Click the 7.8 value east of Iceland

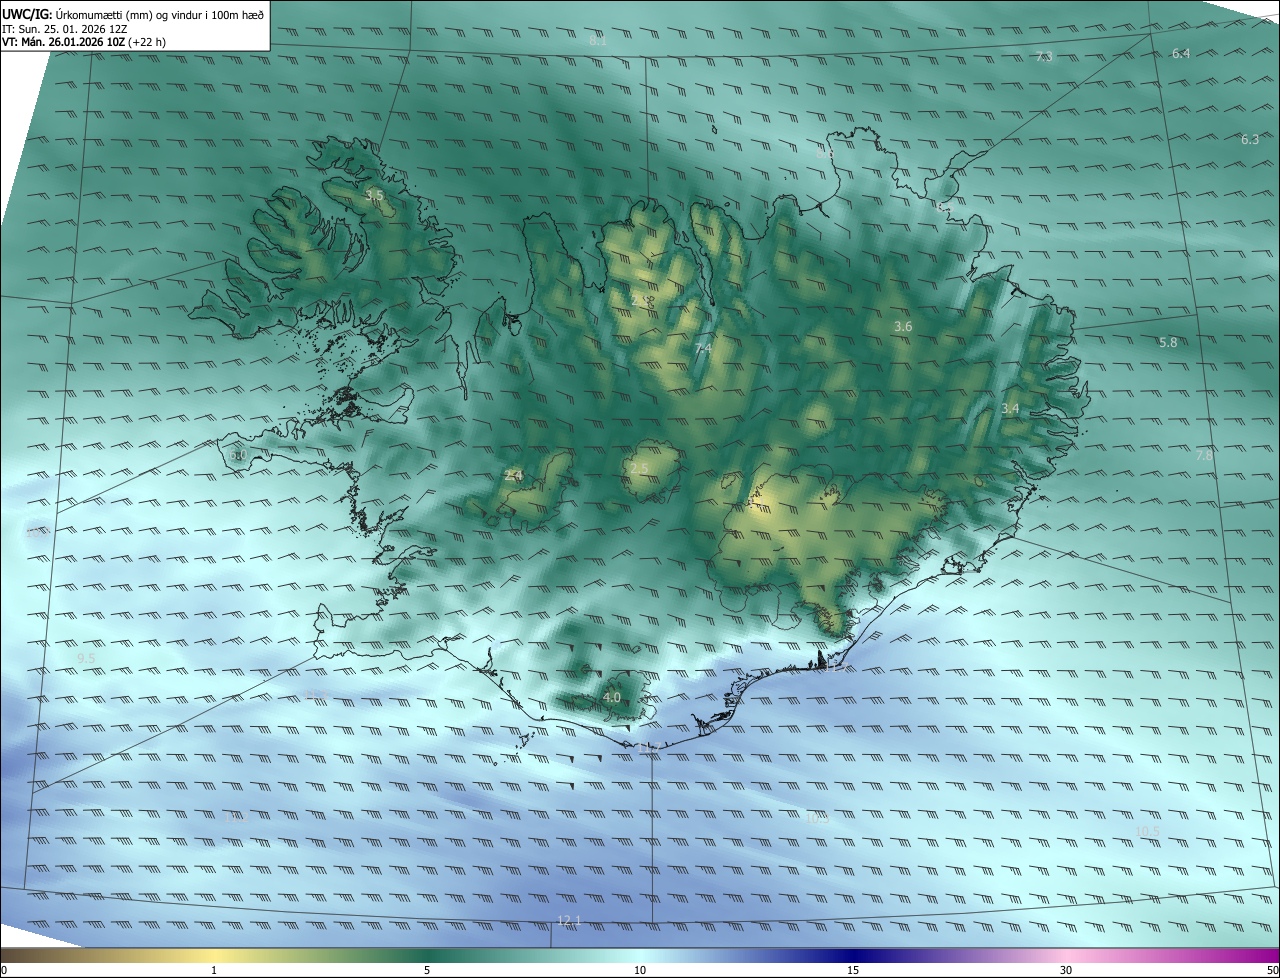[1204, 455]
